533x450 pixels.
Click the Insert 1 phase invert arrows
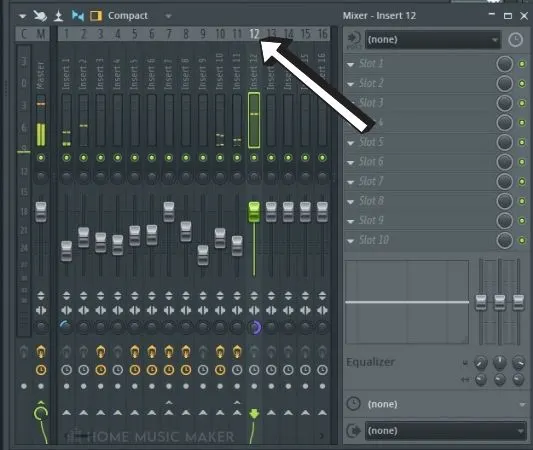tap(66, 296)
